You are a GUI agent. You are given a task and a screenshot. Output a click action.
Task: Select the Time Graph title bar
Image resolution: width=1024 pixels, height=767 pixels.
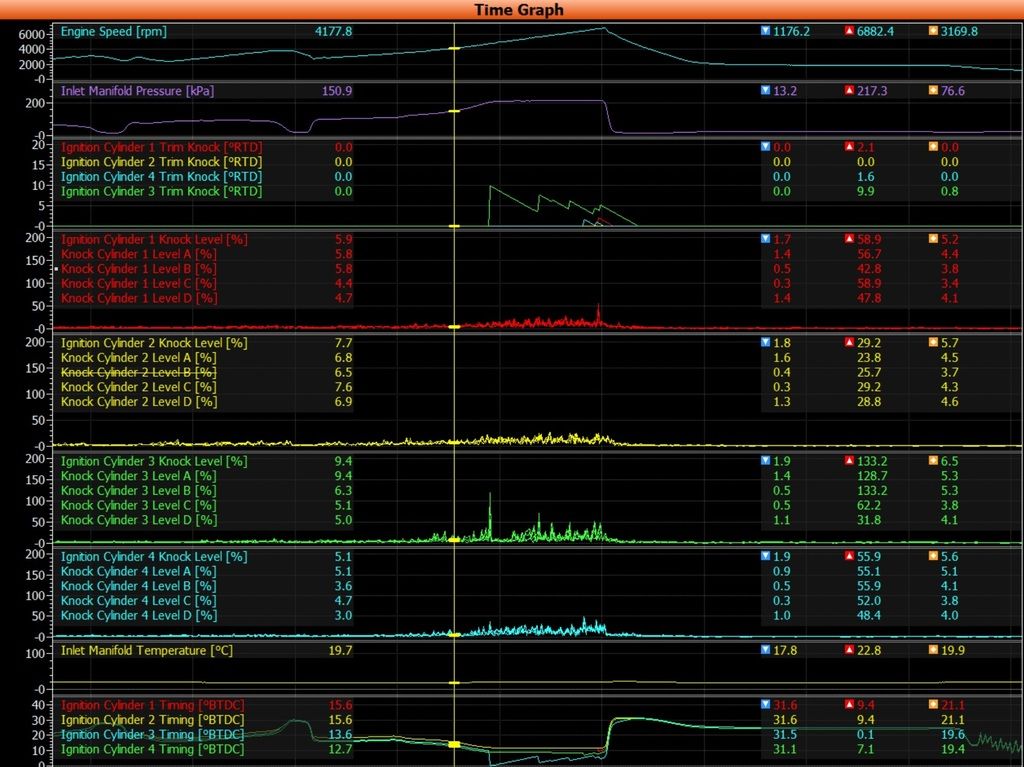tap(512, 9)
